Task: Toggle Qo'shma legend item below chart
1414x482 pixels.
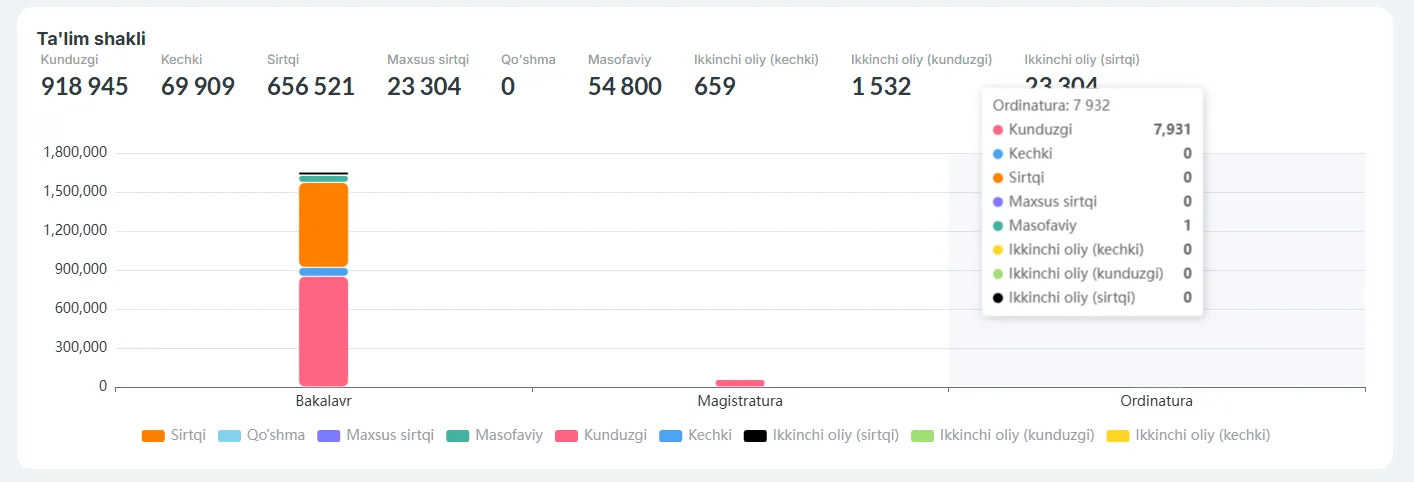Action: (260, 435)
